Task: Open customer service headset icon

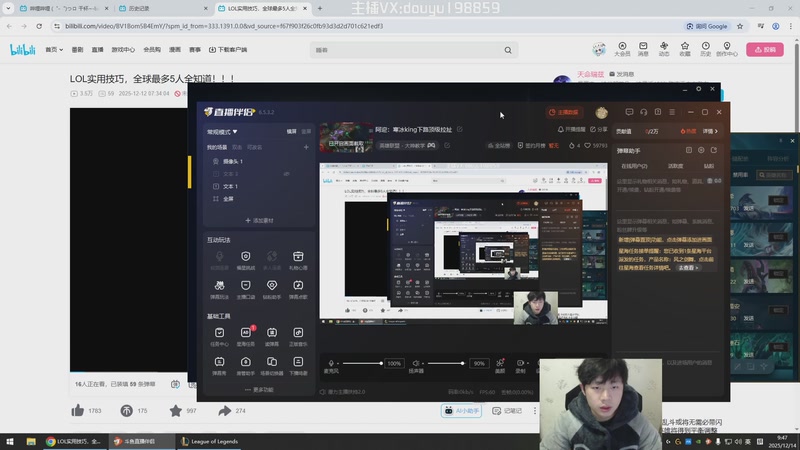Action: 643,112
